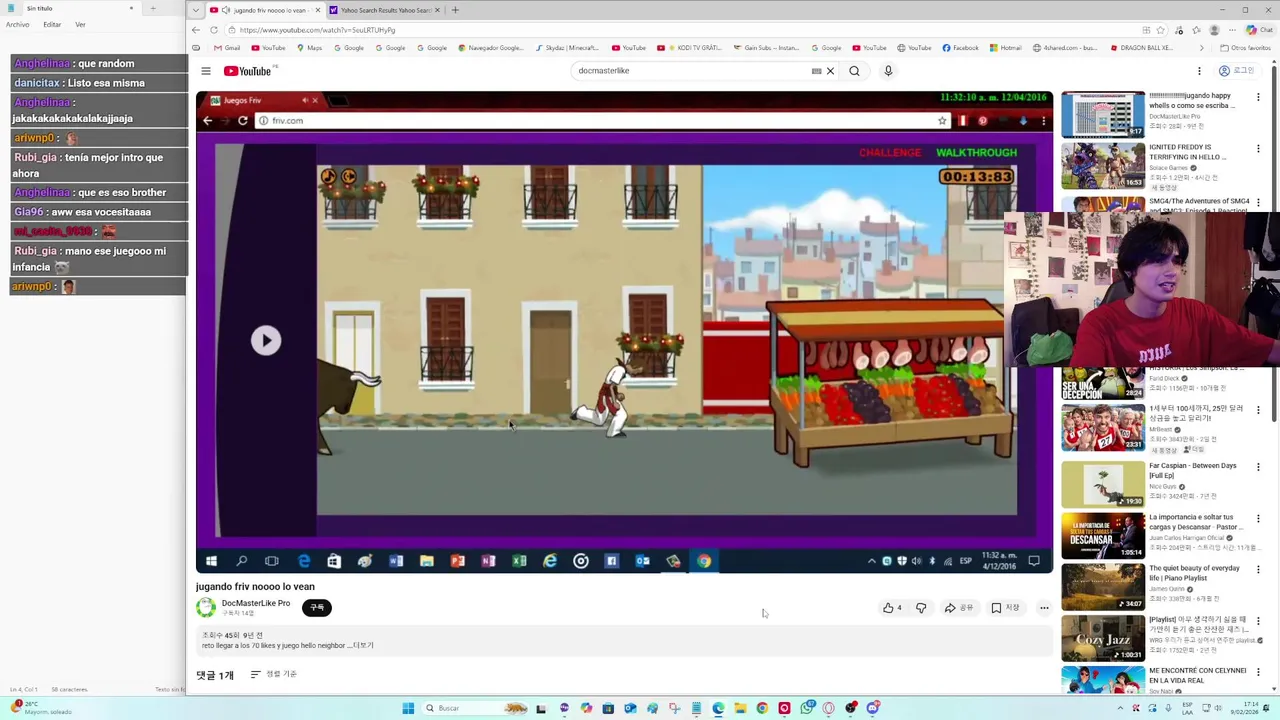Viewport: 1280px width, 720px height.
Task: Switch to the jugando friv noooo lo vean tab
Action: pos(264,10)
